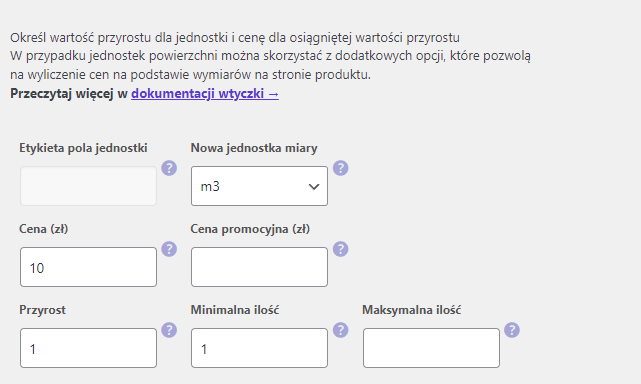Open the dokumentacji wtyczki link
The image size is (641, 384).
pos(205,94)
